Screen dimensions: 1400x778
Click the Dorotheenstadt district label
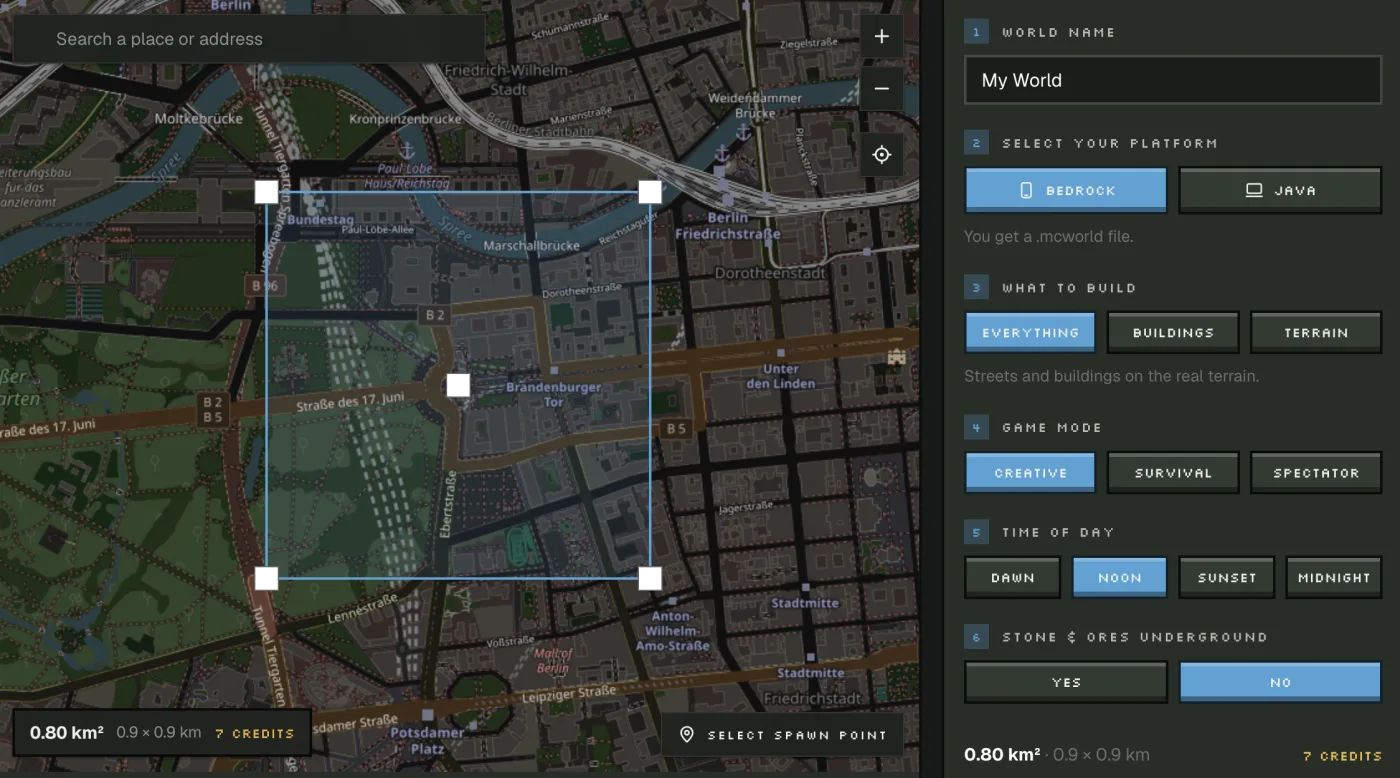click(x=769, y=272)
